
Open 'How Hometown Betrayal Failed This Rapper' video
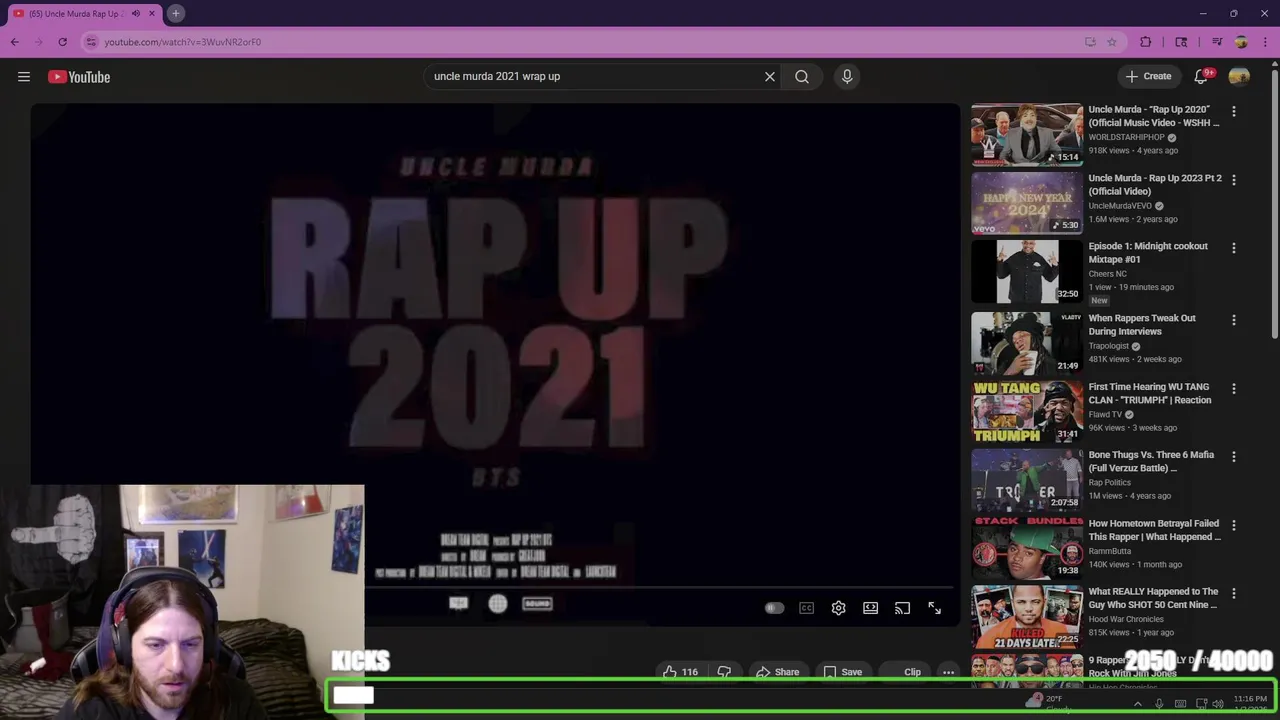pos(1154,530)
